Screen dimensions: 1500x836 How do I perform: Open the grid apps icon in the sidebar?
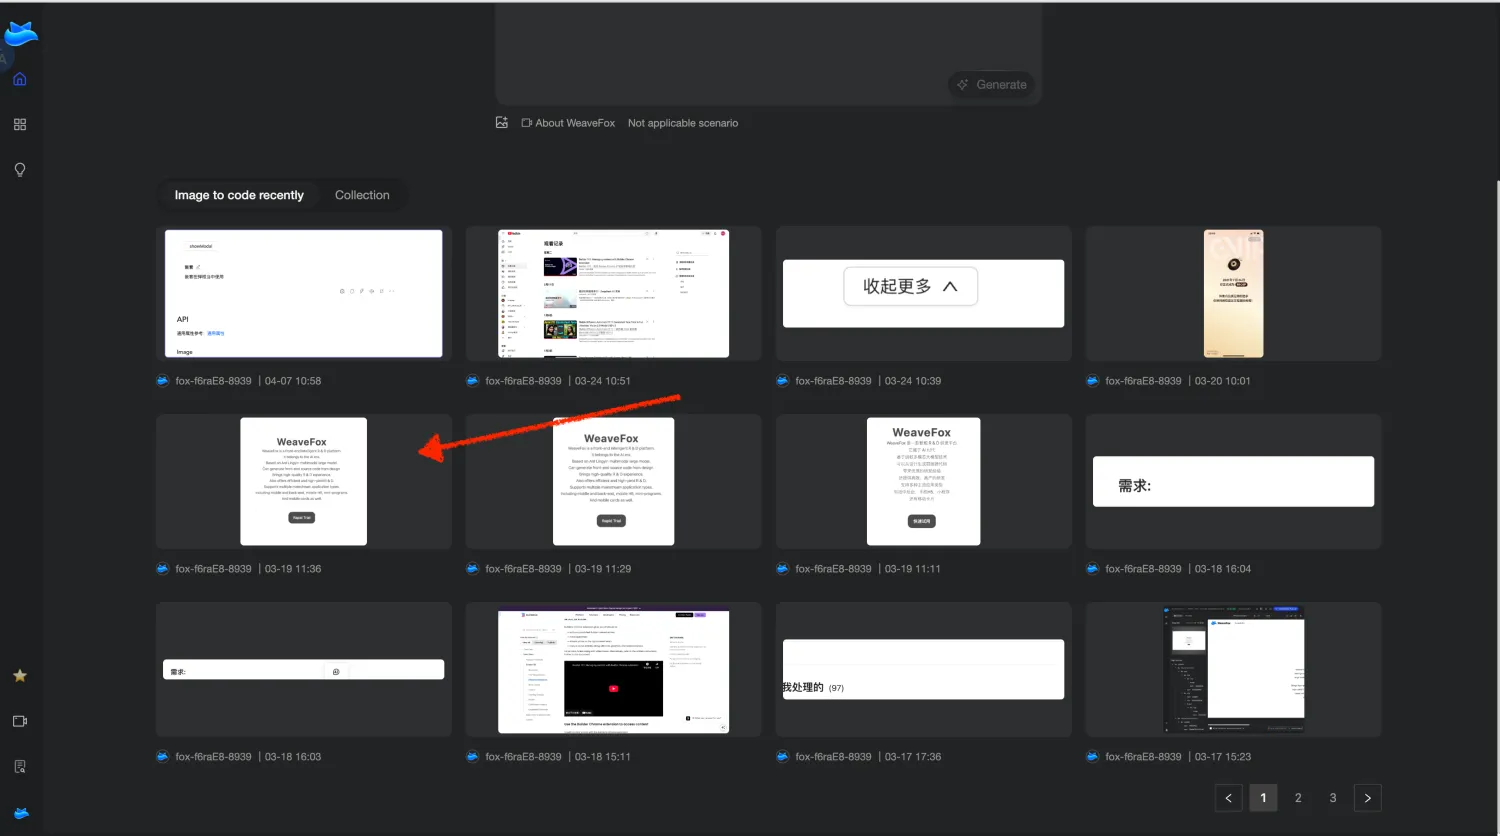pyautogui.click(x=19, y=124)
